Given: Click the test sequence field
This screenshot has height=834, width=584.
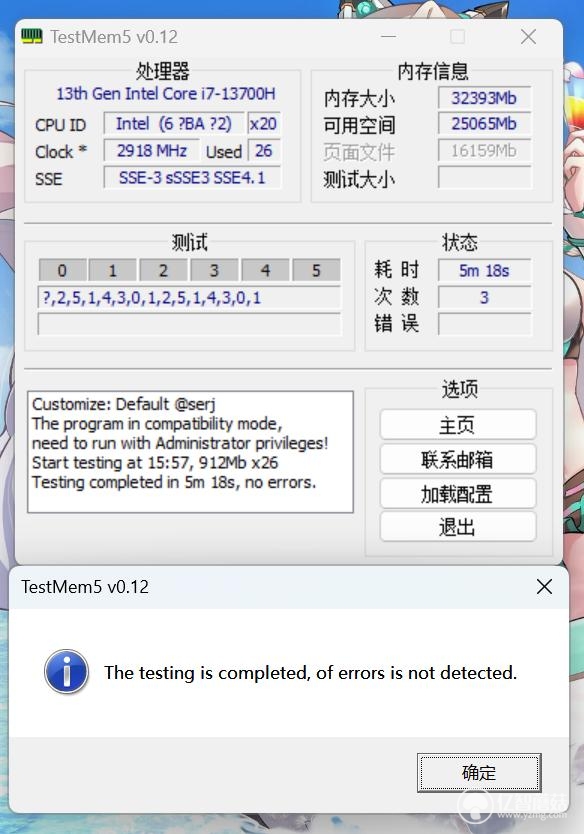Looking at the screenshot, I should coord(189,297).
